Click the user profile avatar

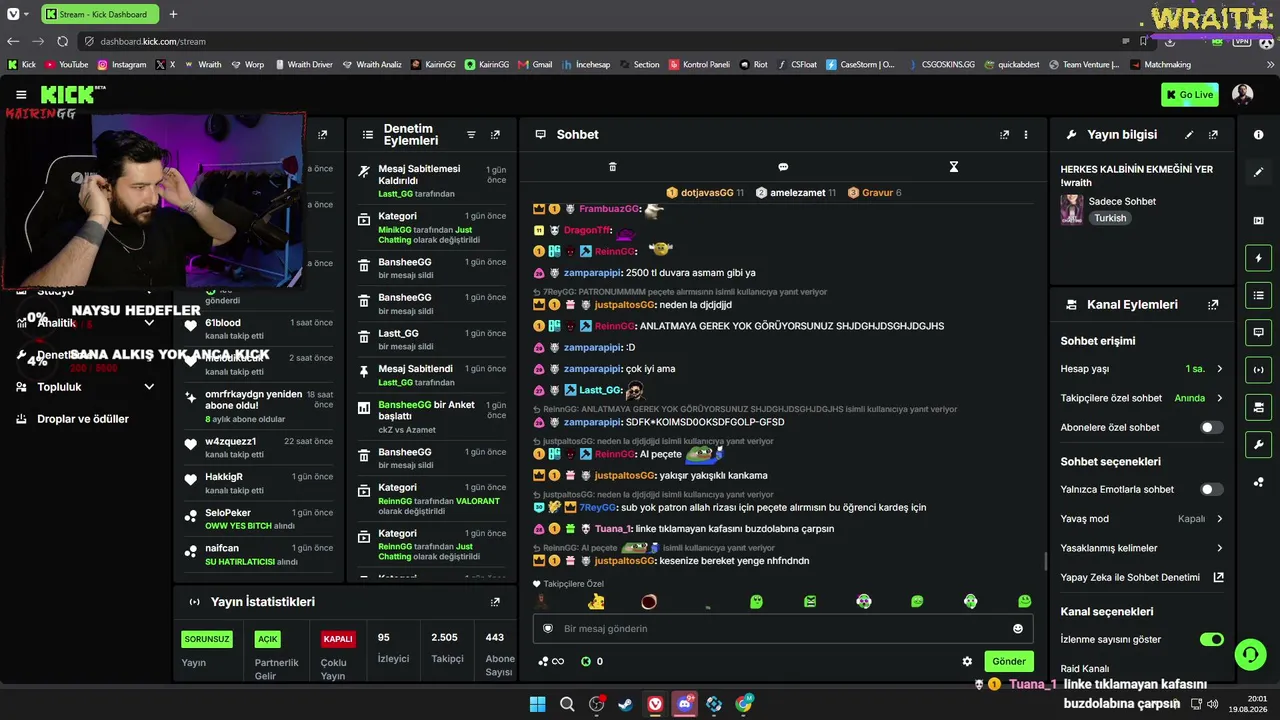(x=1243, y=95)
